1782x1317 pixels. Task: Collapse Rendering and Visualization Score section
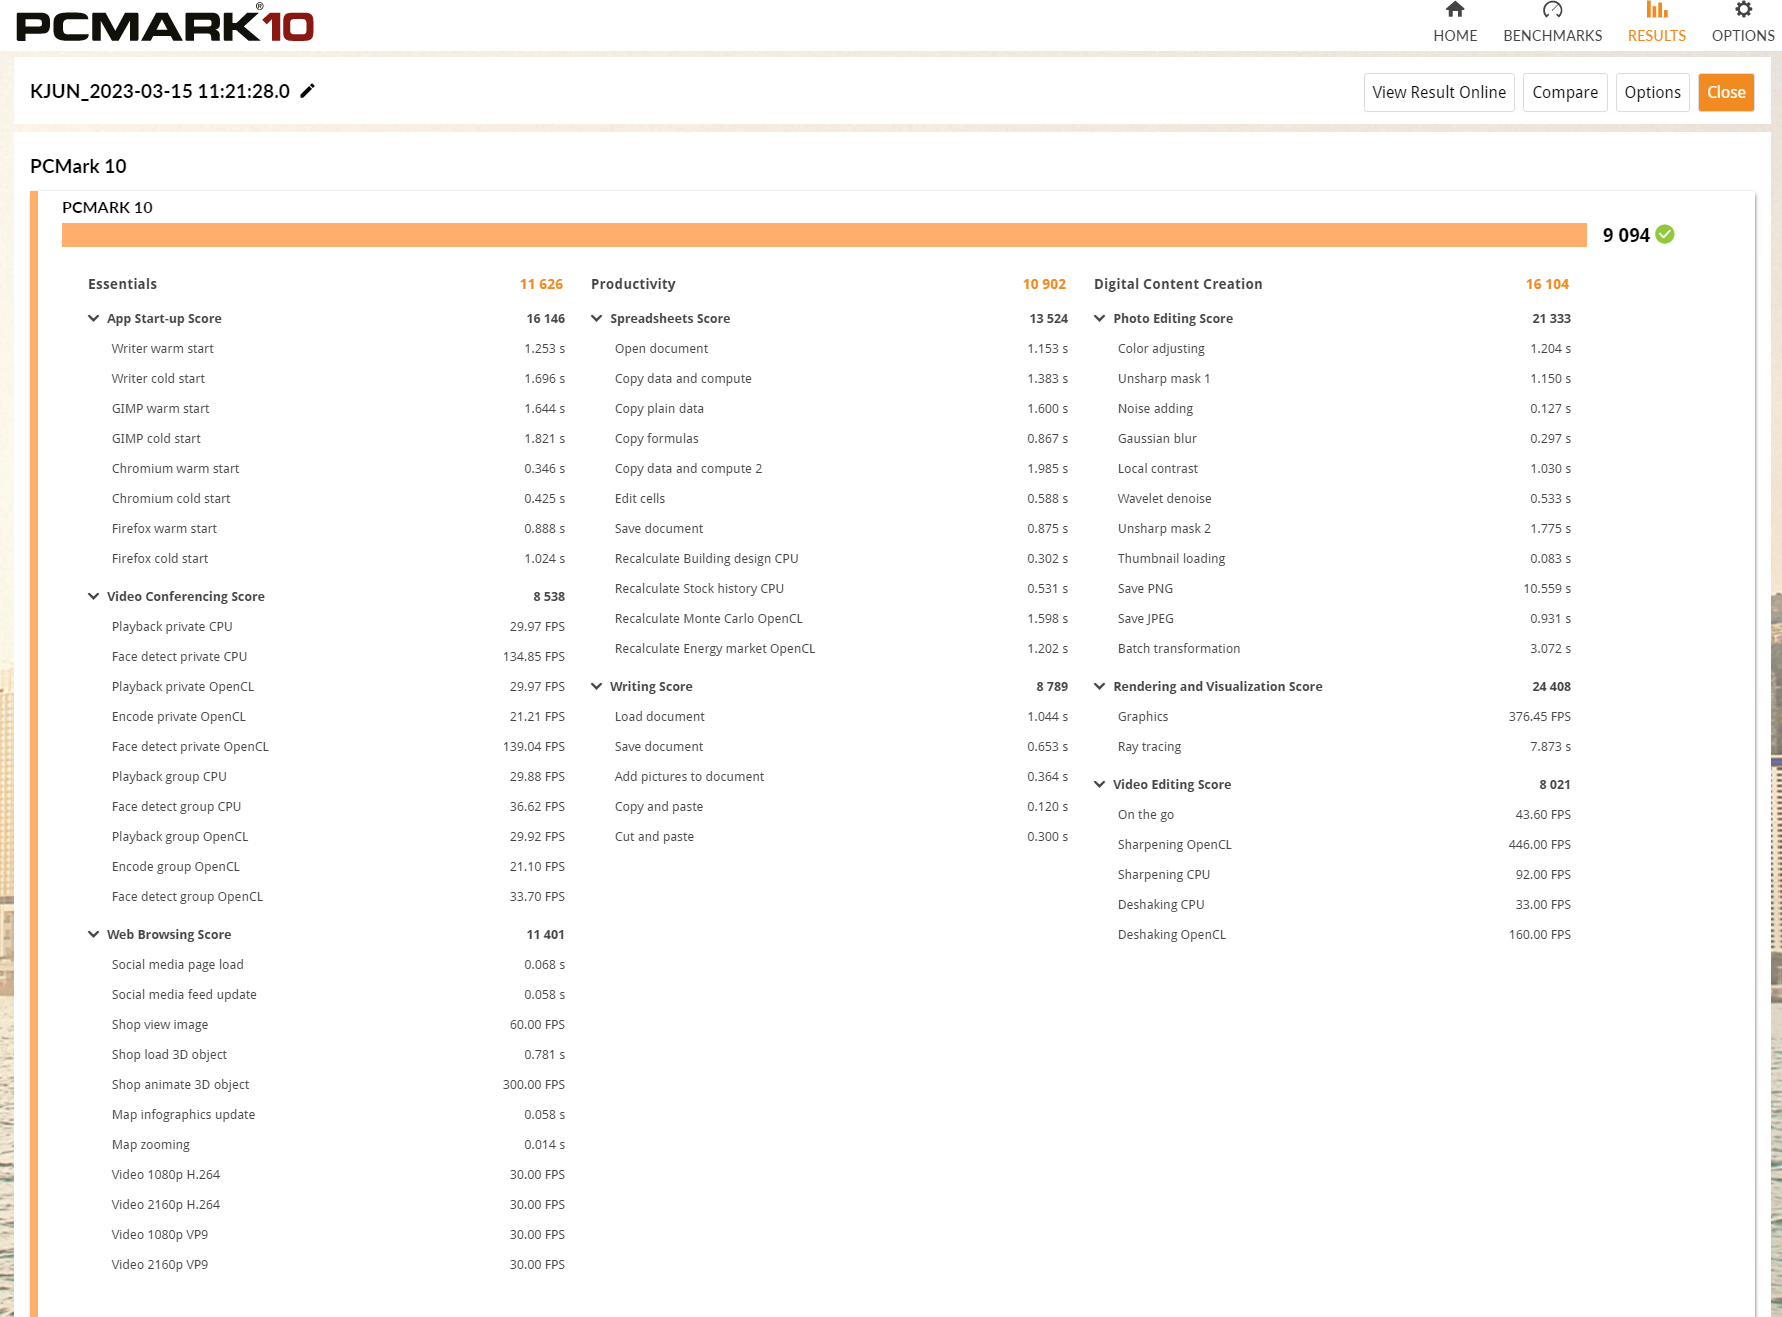pyautogui.click(x=1100, y=686)
